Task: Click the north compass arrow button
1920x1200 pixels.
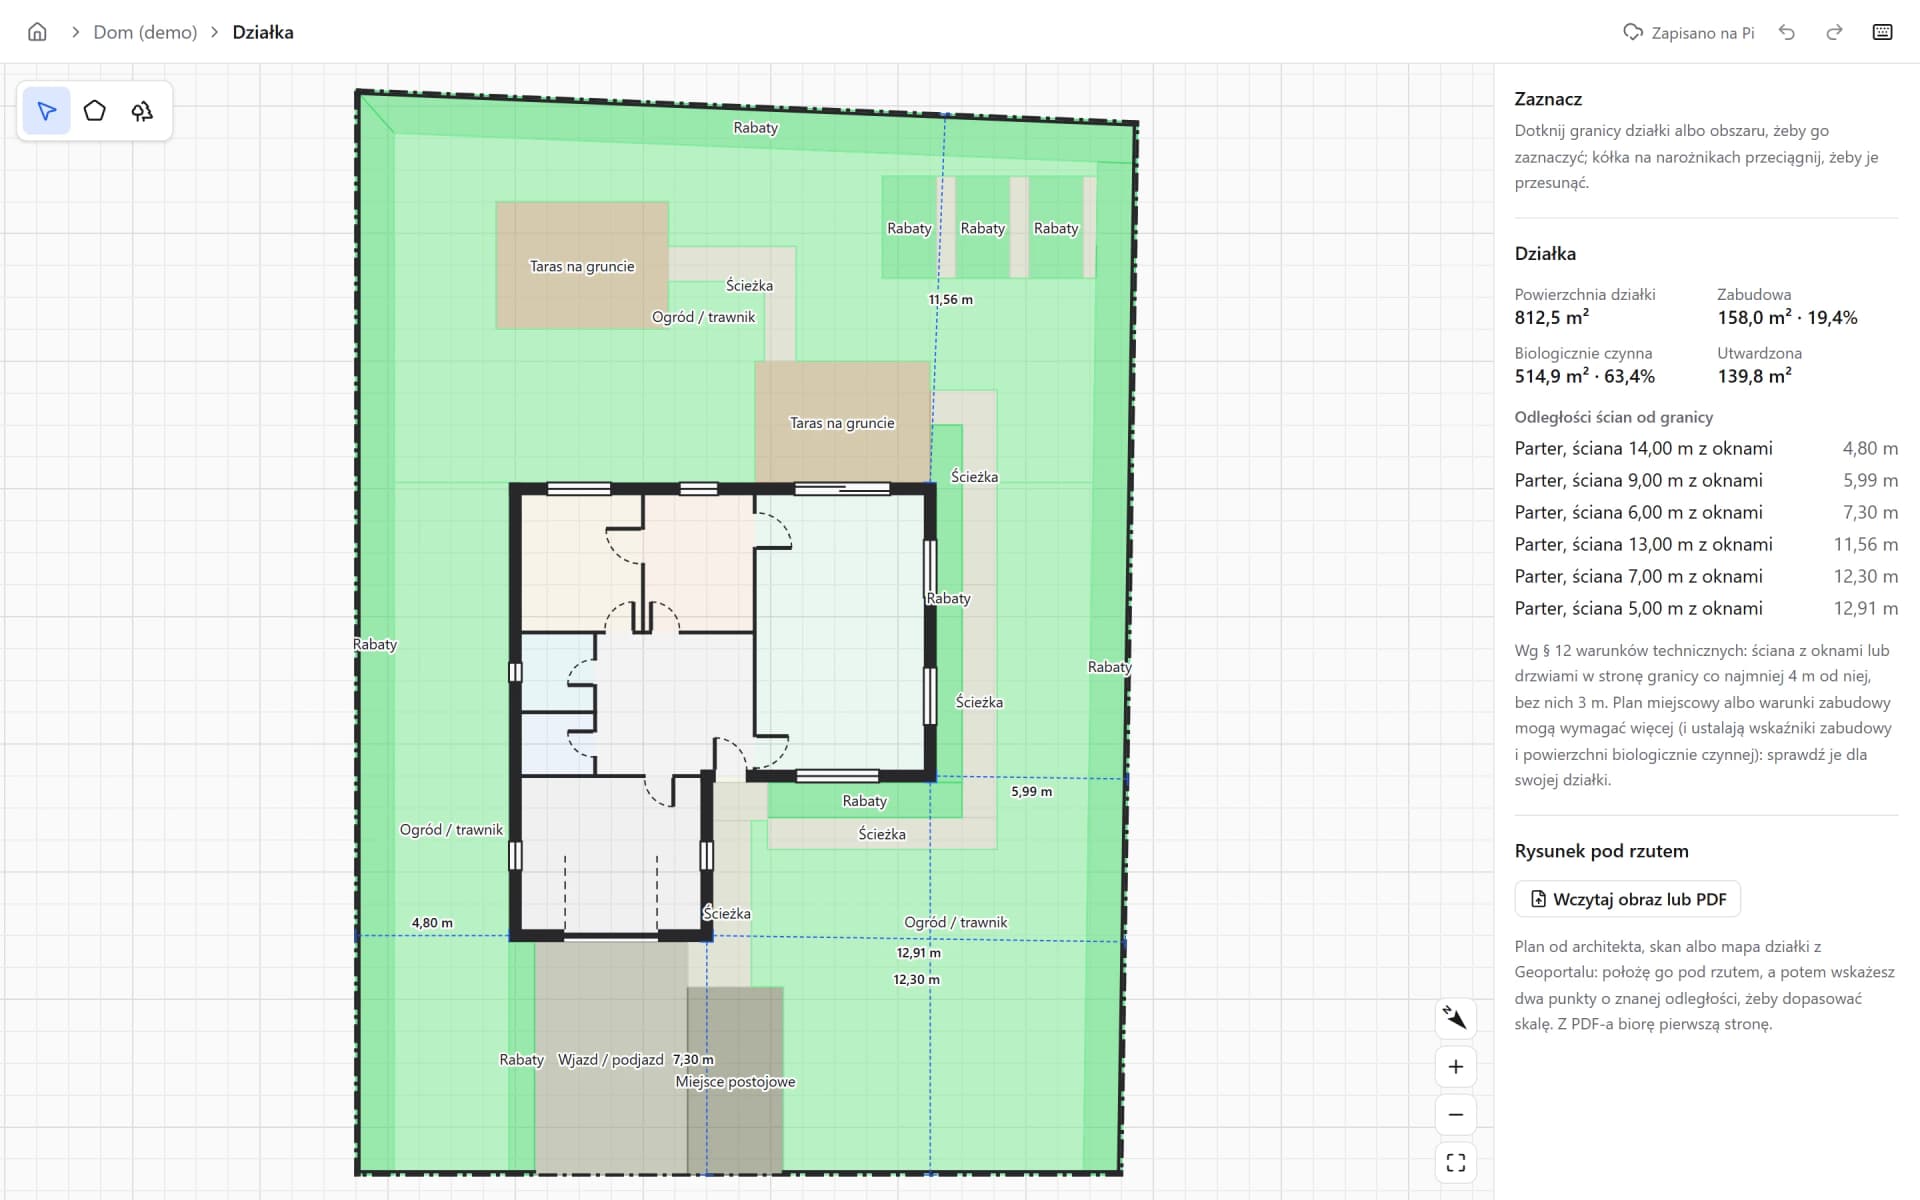Action: pyautogui.click(x=1456, y=1018)
